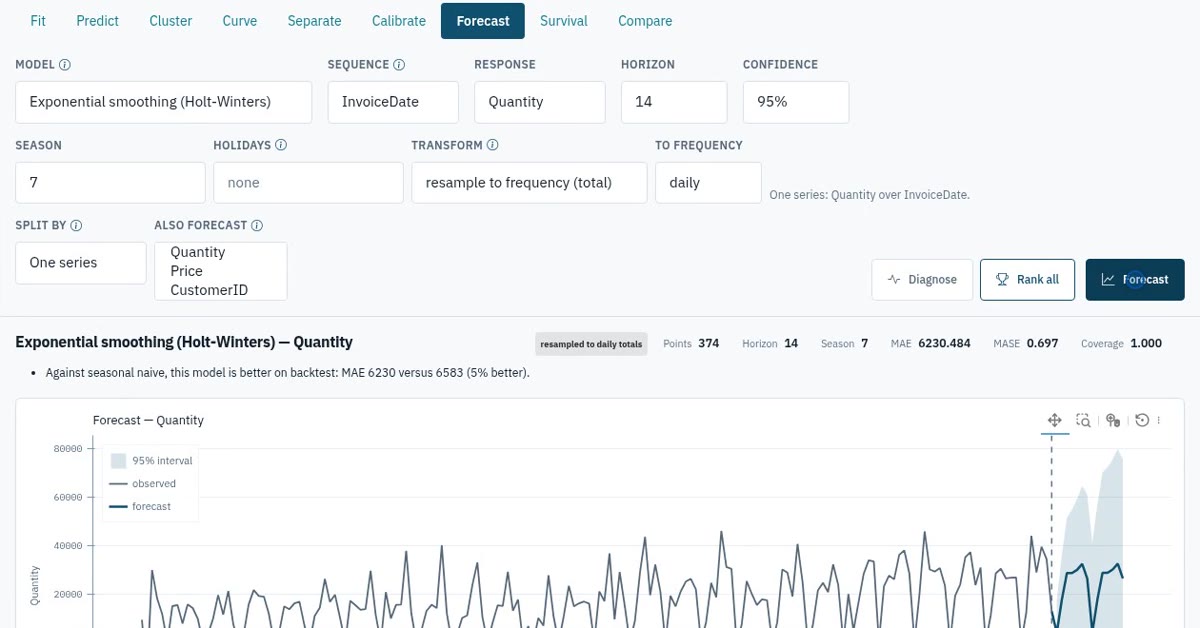Select the Pan tool in chart toolbar
This screenshot has height=628, width=1200.
point(1054,420)
